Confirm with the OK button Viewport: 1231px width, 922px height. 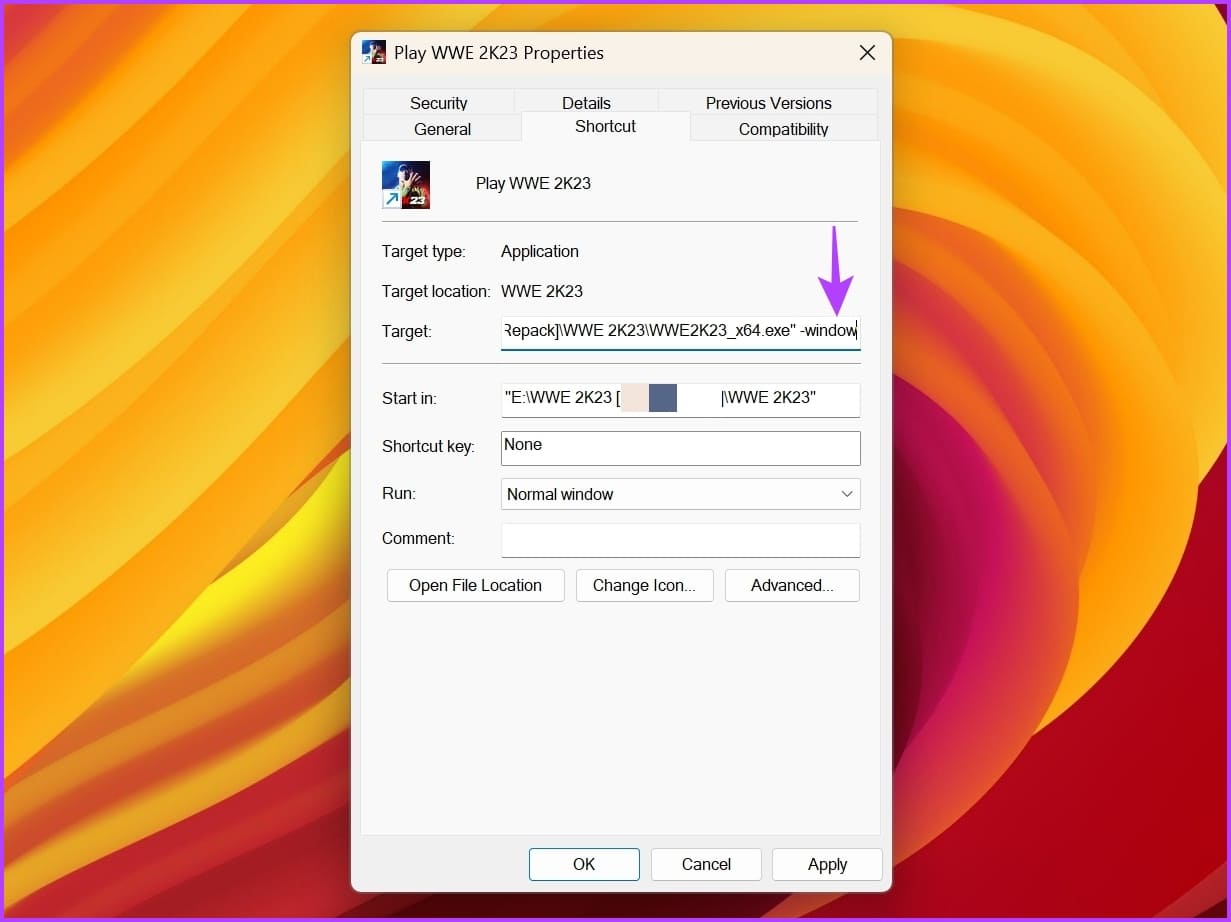click(x=584, y=864)
